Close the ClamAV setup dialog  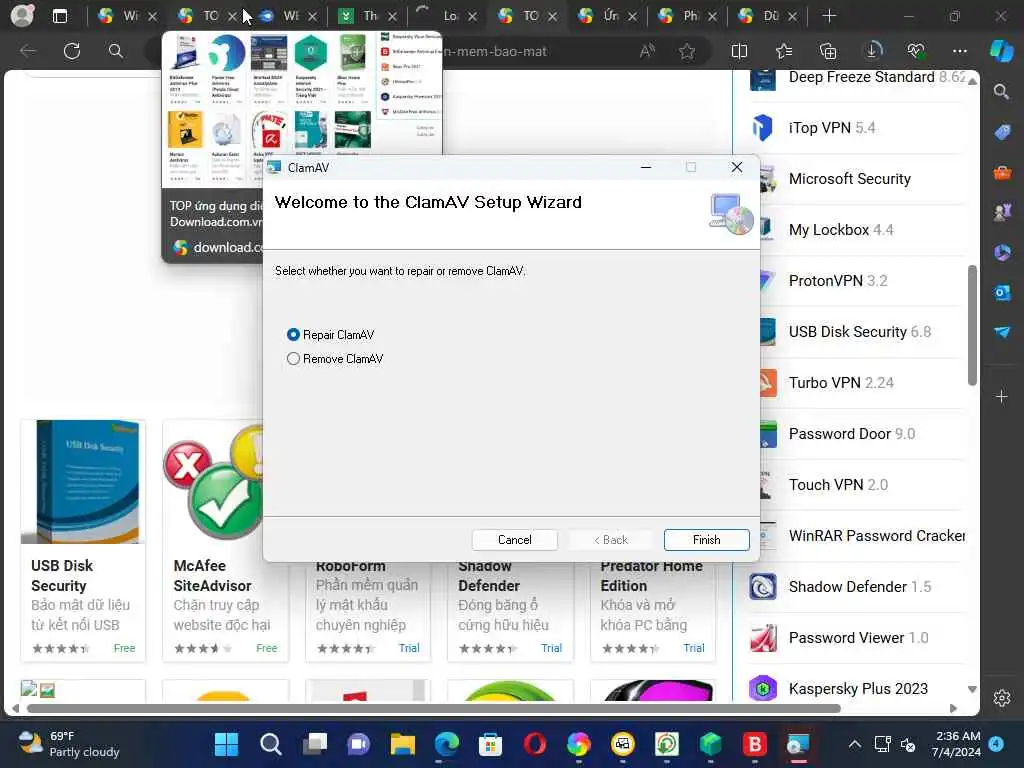pos(737,167)
